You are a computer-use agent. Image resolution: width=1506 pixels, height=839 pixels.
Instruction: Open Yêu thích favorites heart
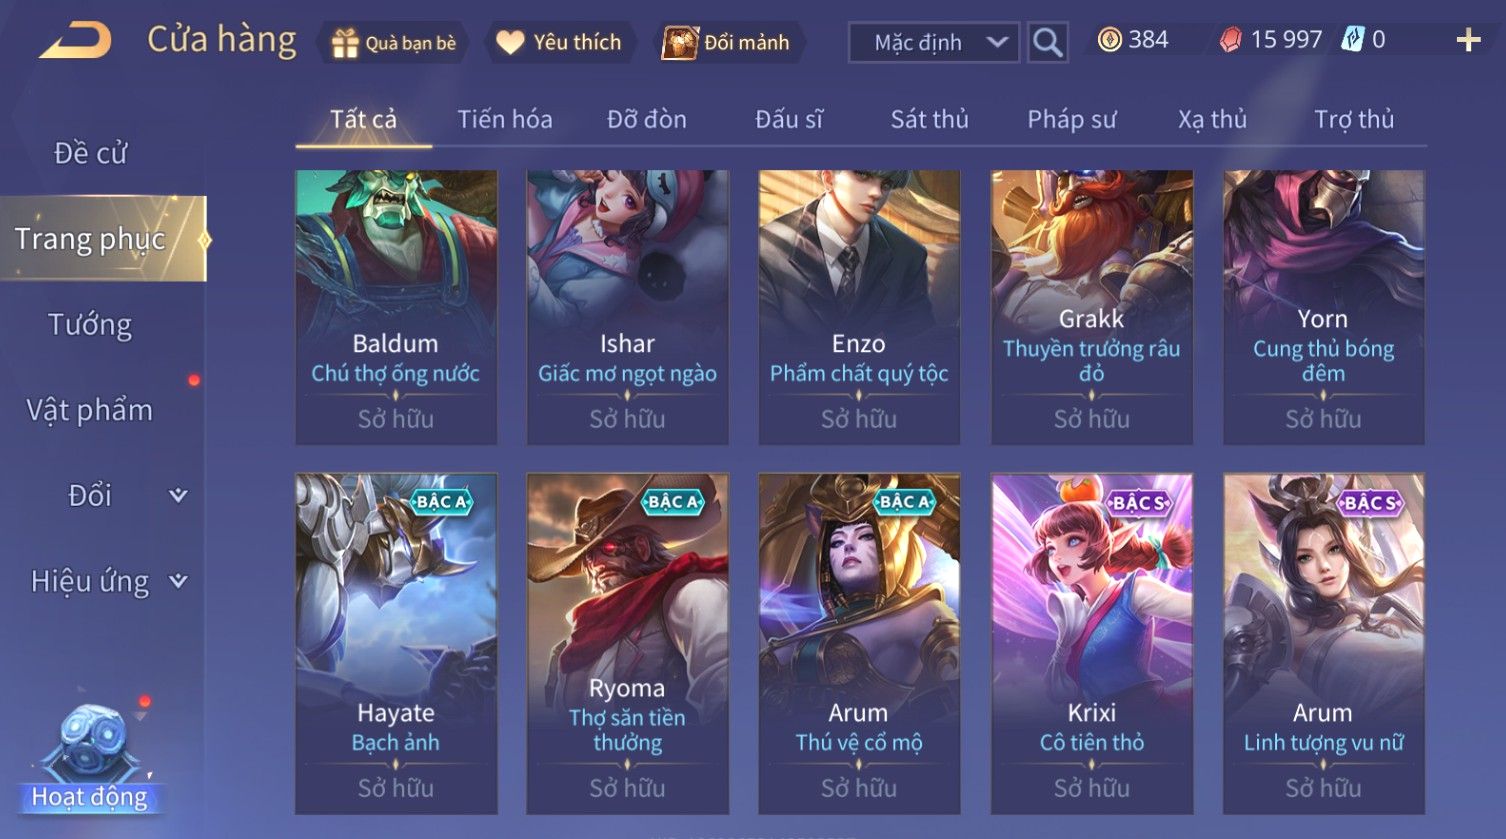pyautogui.click(x=510, y=42)
